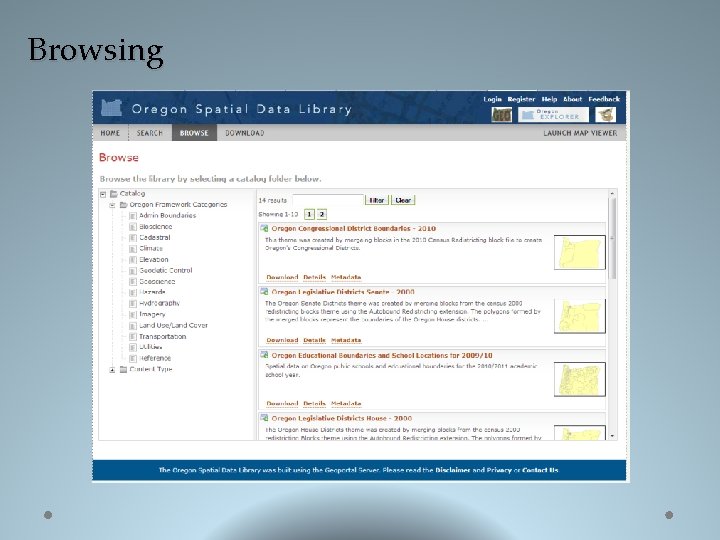Click the Bioscience category icon

(x=133, y=227)
